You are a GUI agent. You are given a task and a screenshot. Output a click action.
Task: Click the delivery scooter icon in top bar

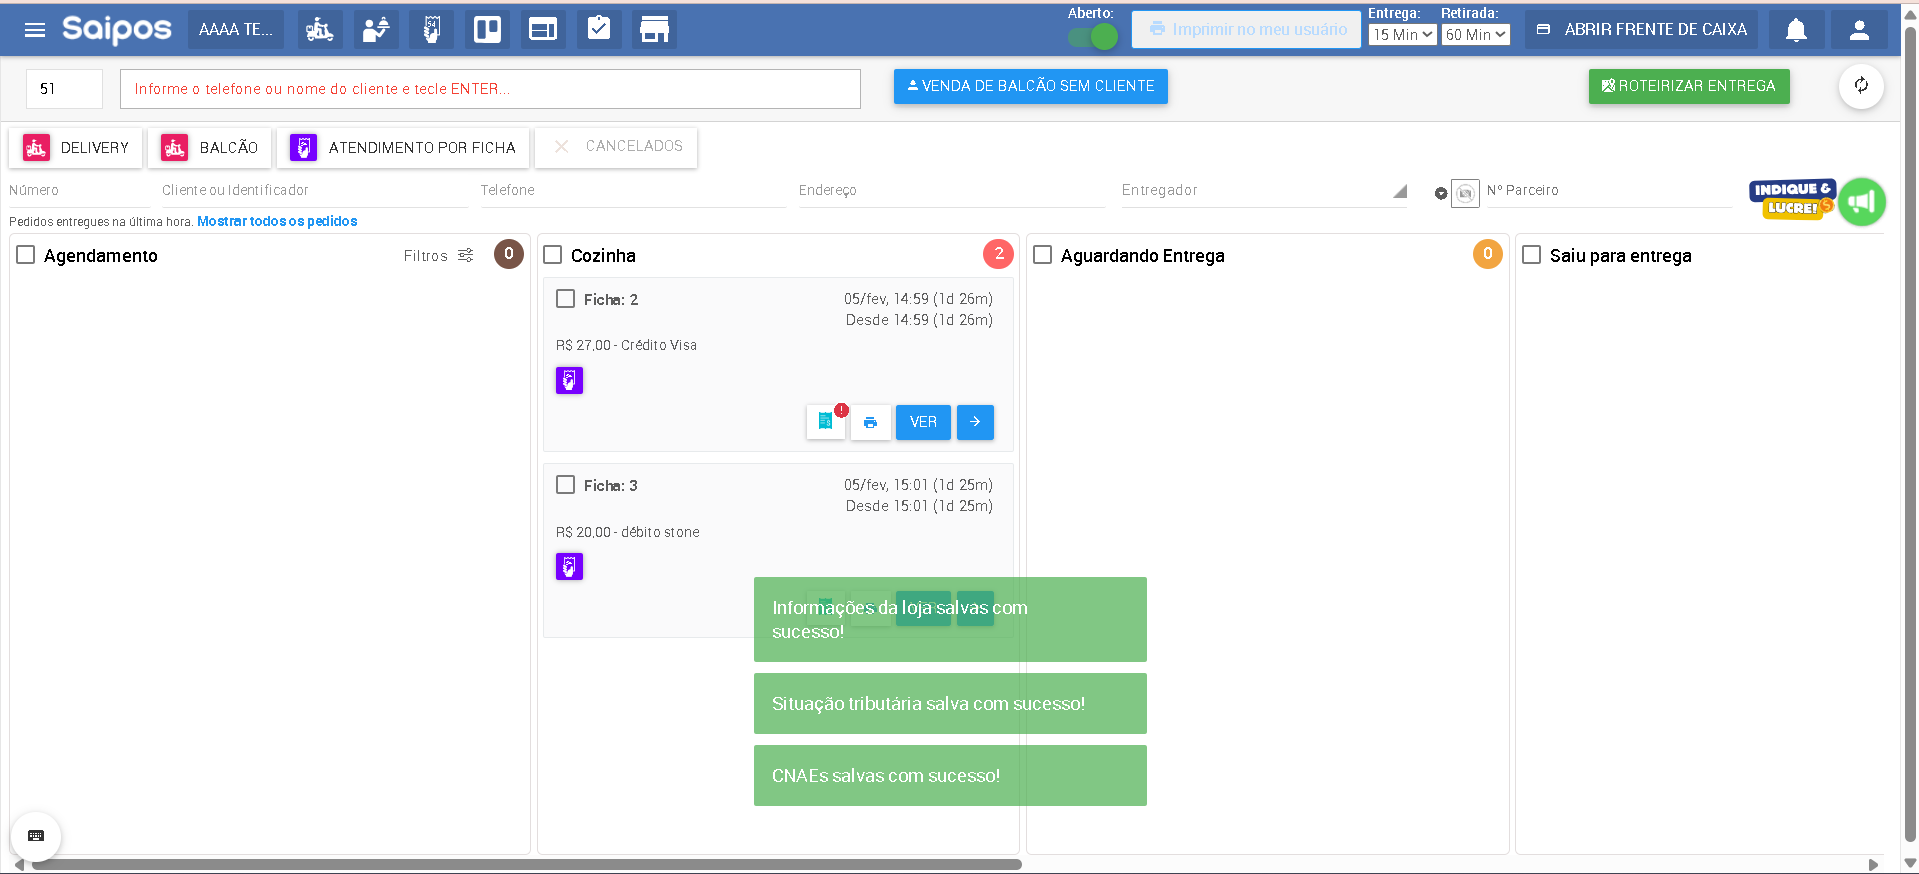coord(320,30)
